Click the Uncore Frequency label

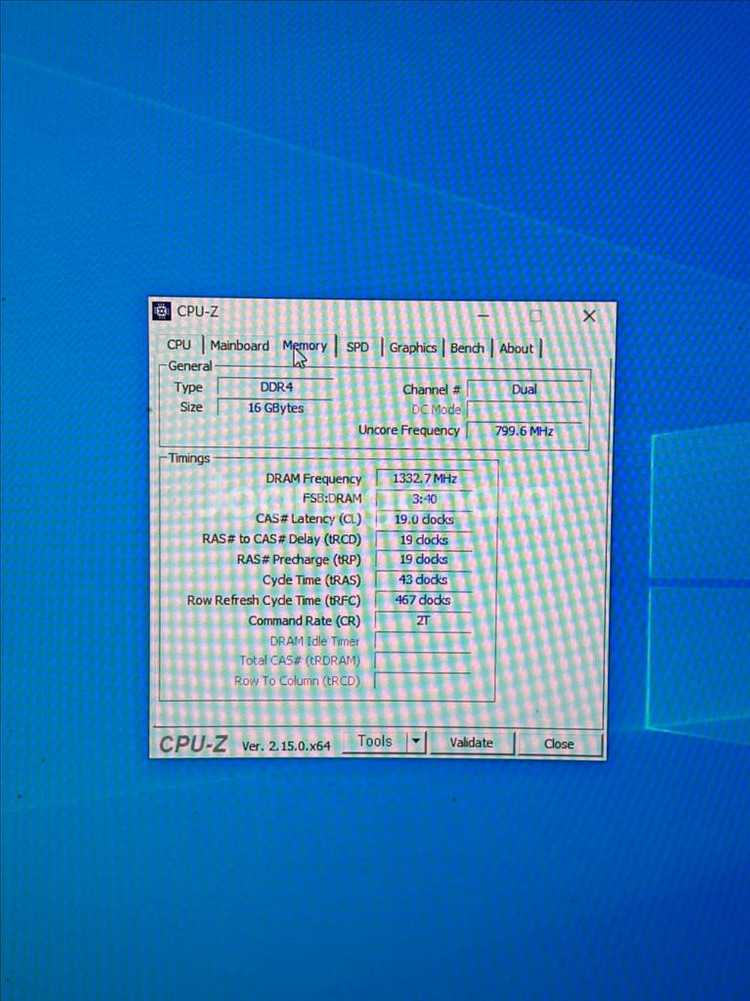(409, 430)
